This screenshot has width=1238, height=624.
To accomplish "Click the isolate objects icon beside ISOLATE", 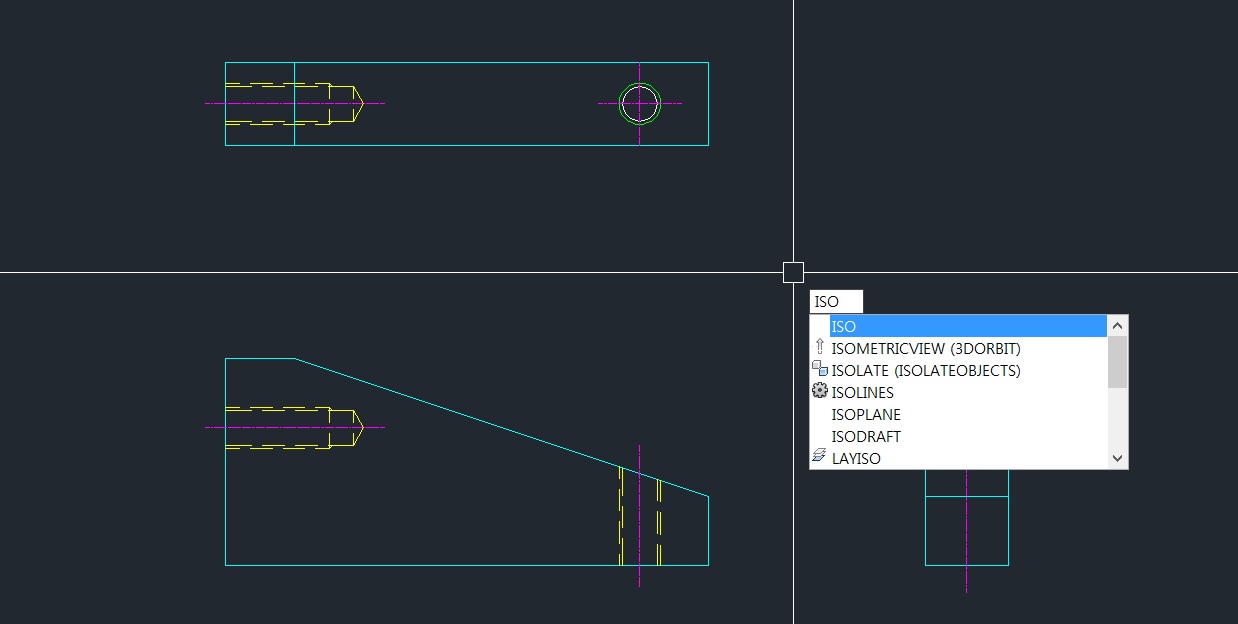I will pos(820,369).
